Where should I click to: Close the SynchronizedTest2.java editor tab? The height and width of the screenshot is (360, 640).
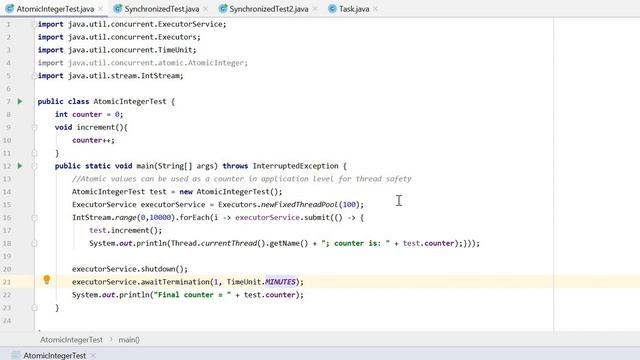pos(315,9)
